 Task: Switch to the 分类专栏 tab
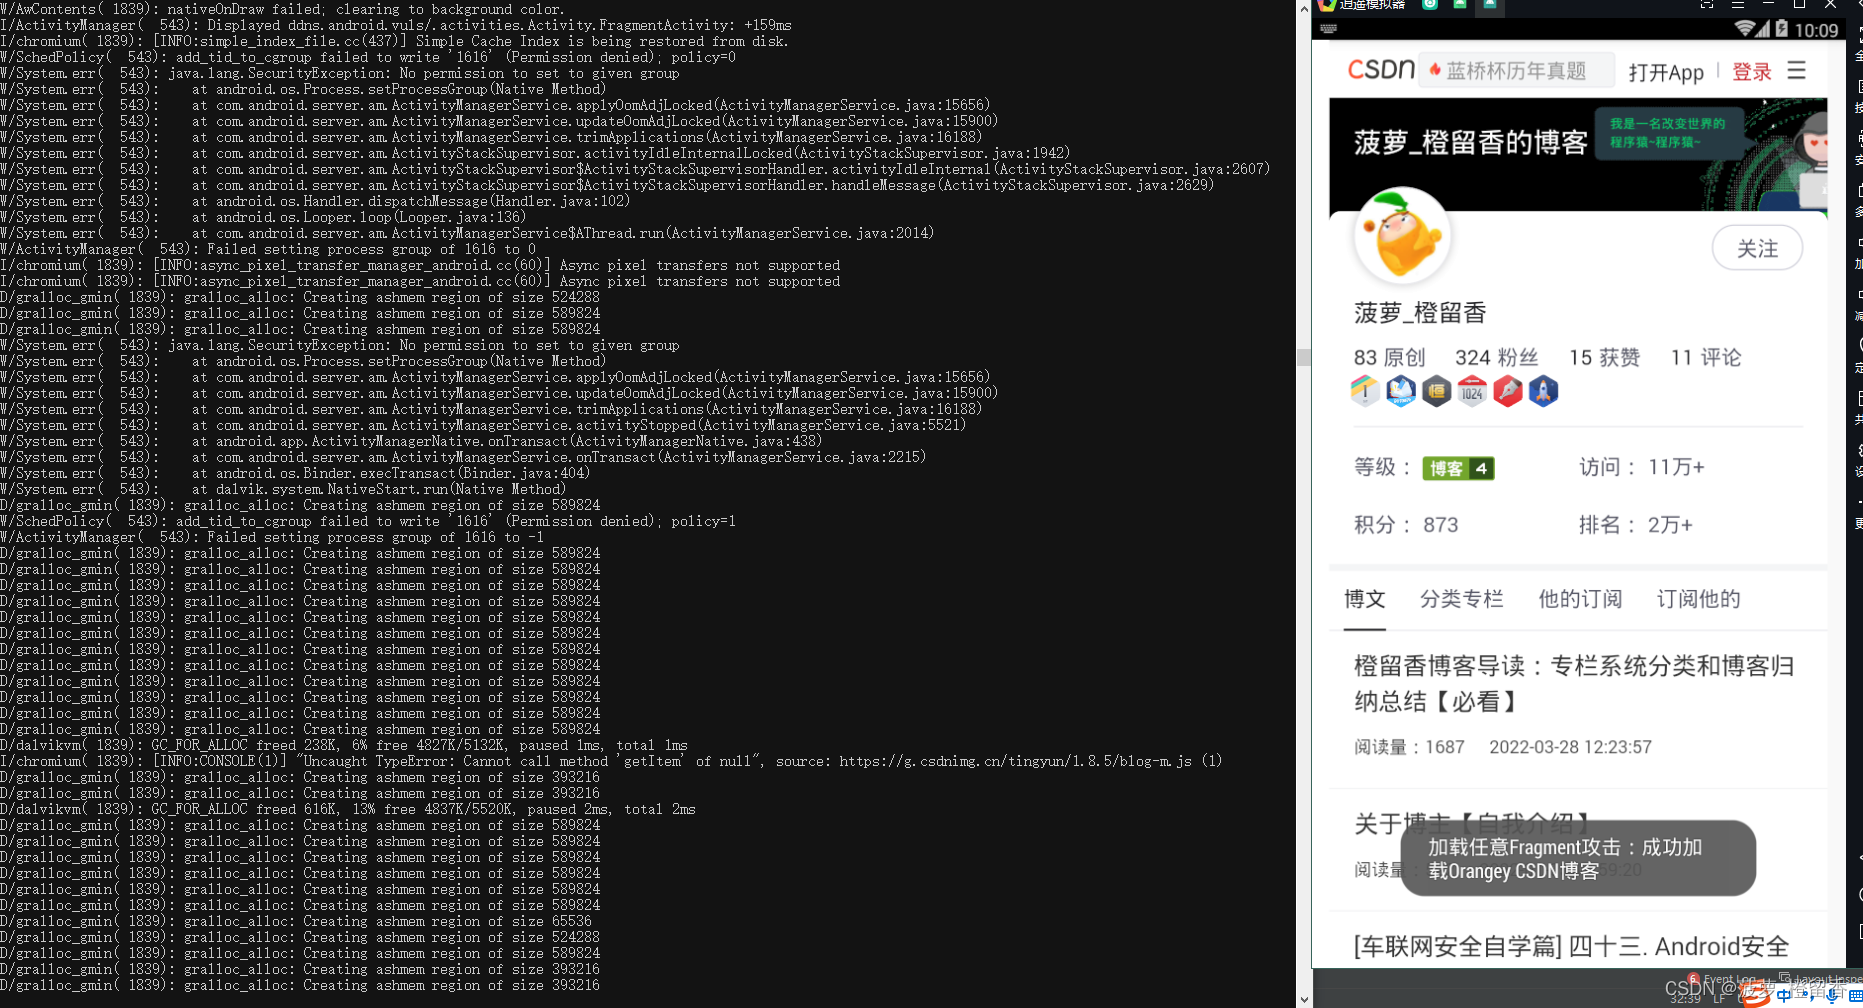(x=1461, y=599)
